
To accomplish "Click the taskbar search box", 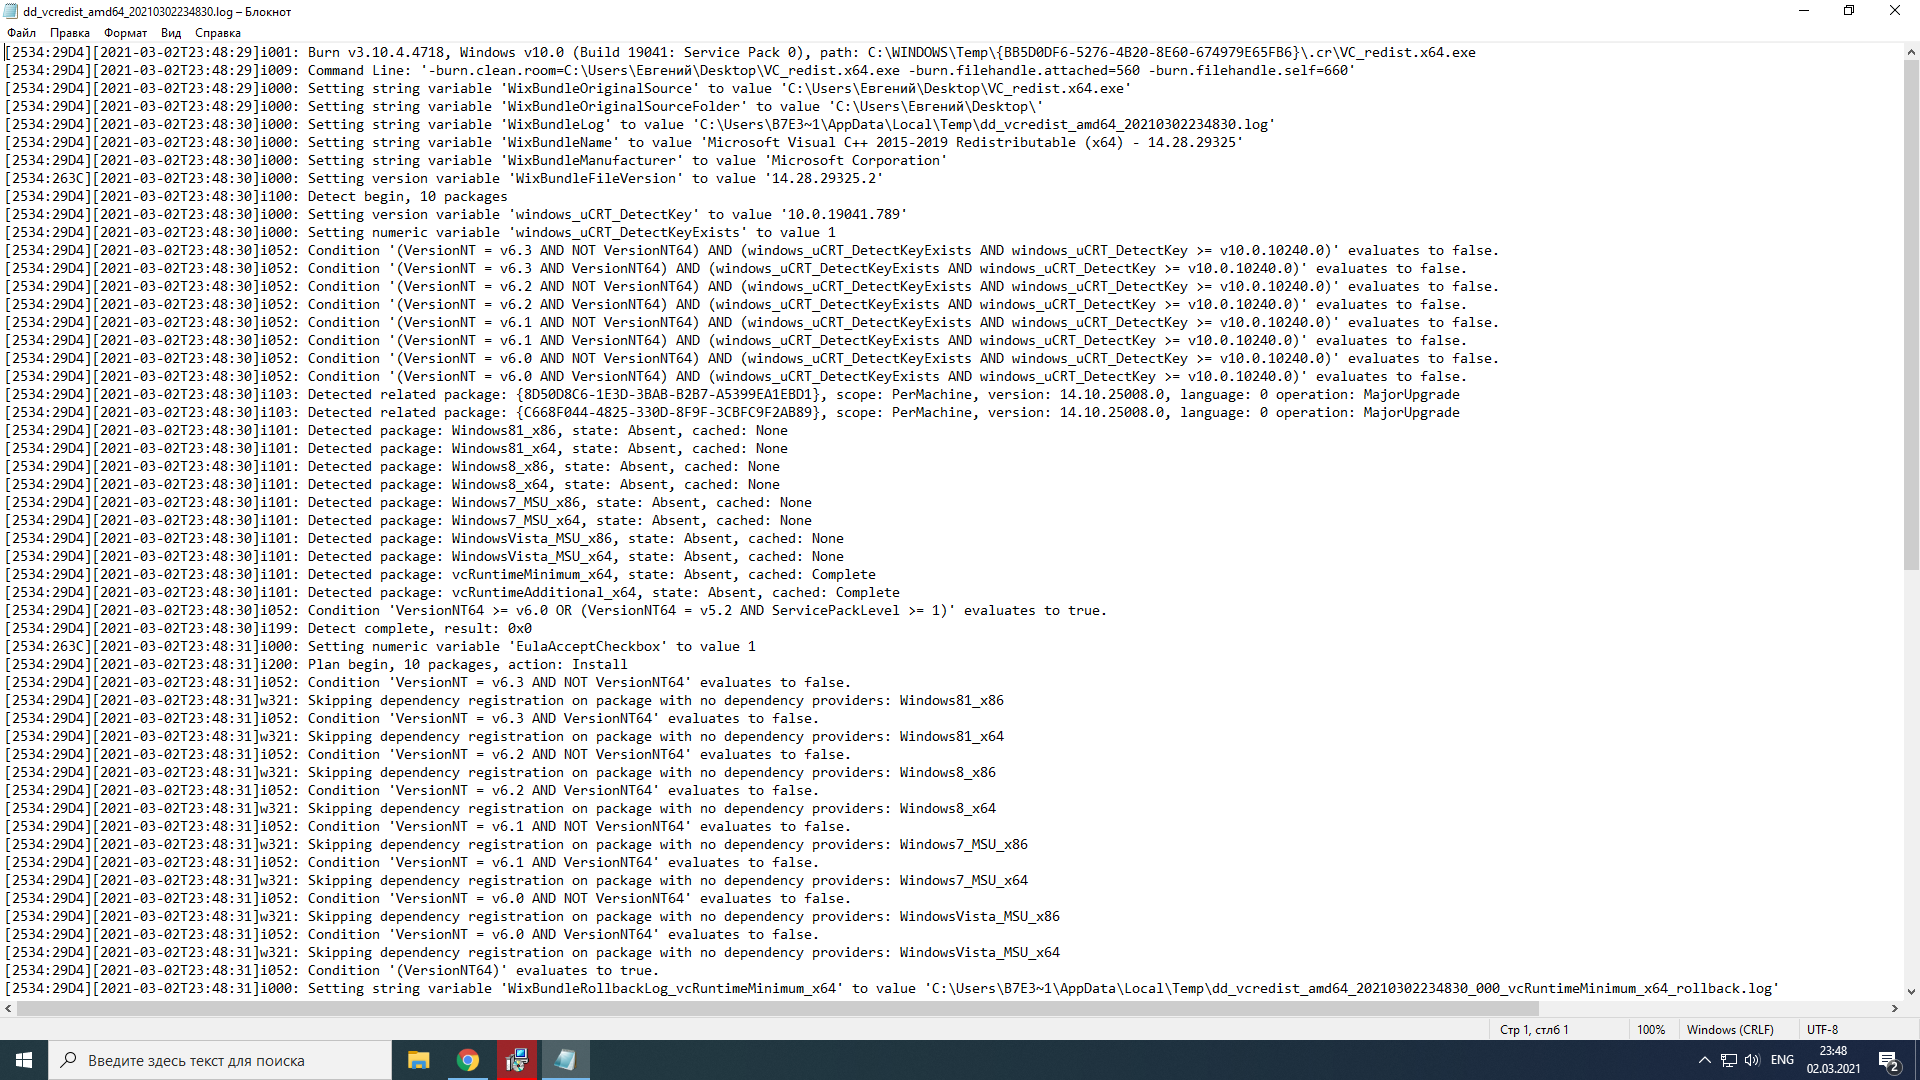I will [x=220, y=1060].
